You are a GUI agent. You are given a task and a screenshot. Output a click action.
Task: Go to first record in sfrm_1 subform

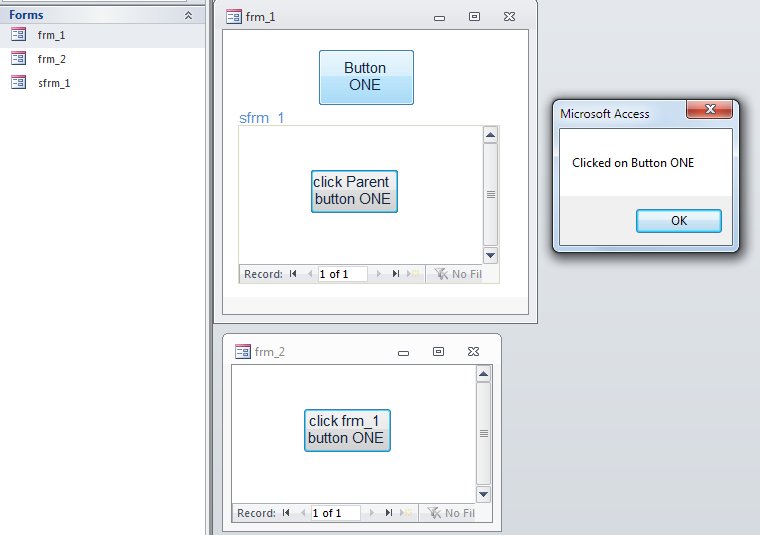[x=293, y=274]
